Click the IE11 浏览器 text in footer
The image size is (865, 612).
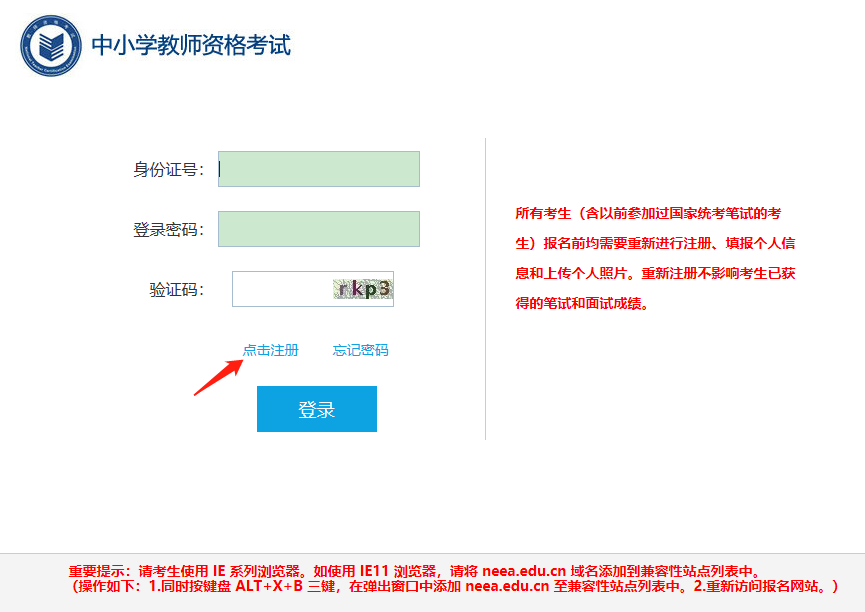[x=399, y=571]
